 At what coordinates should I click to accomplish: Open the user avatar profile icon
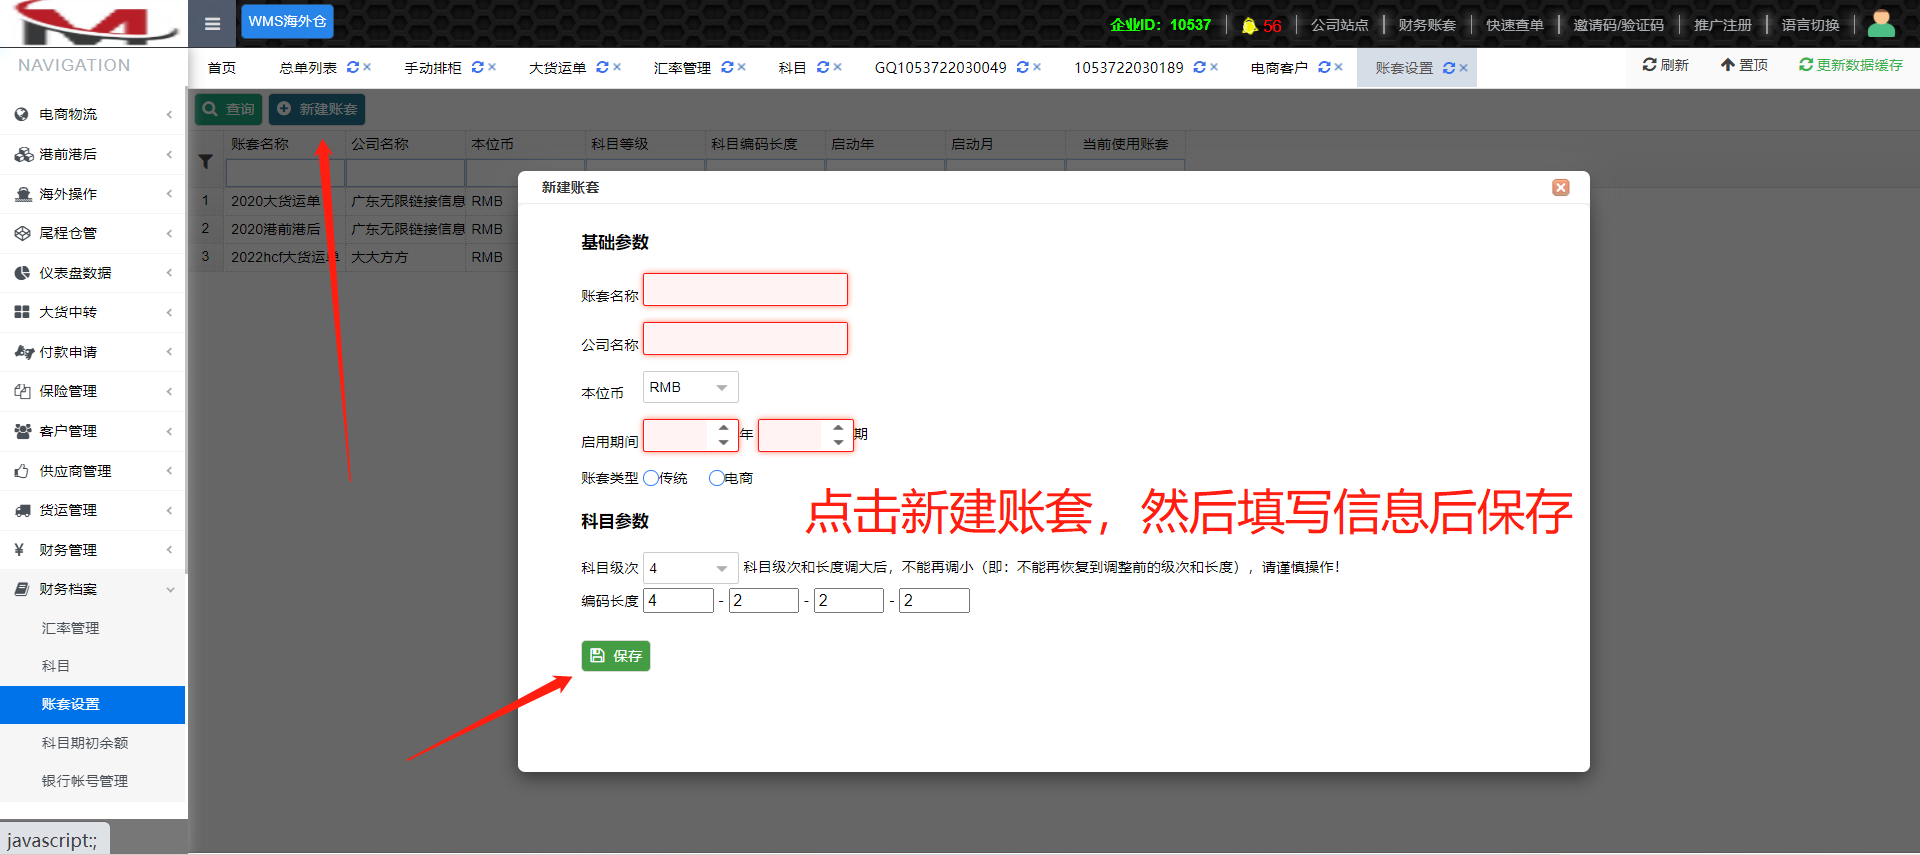(1881, 24)
